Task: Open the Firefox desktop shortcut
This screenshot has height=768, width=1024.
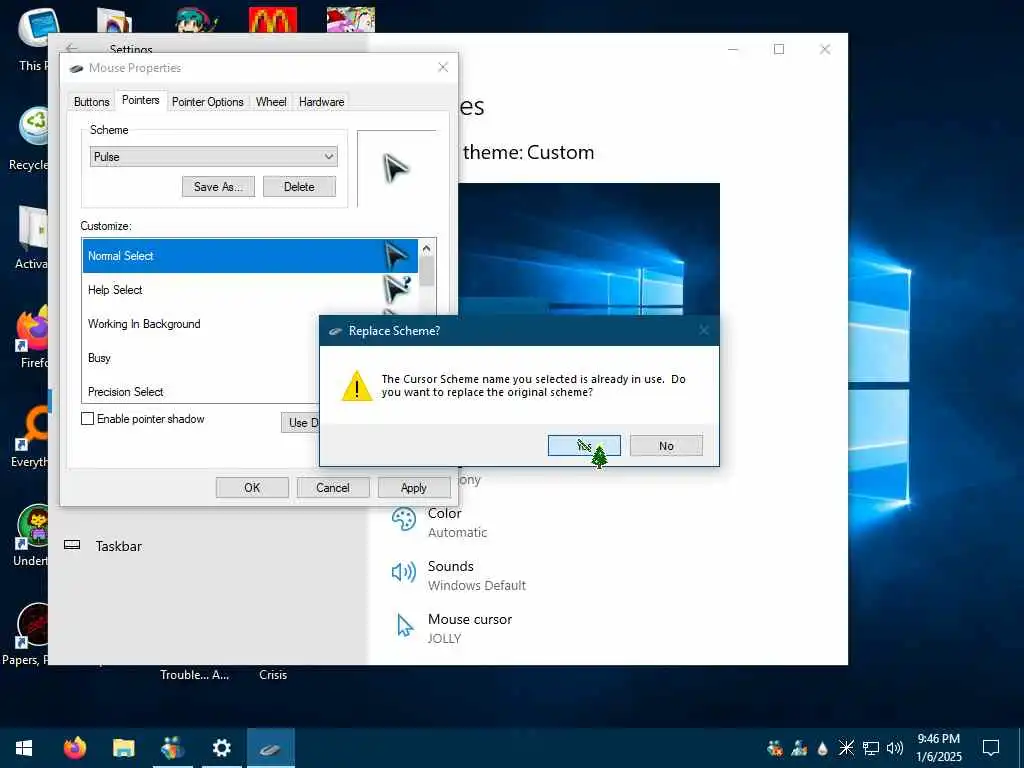Action: [x=31, y=336]
